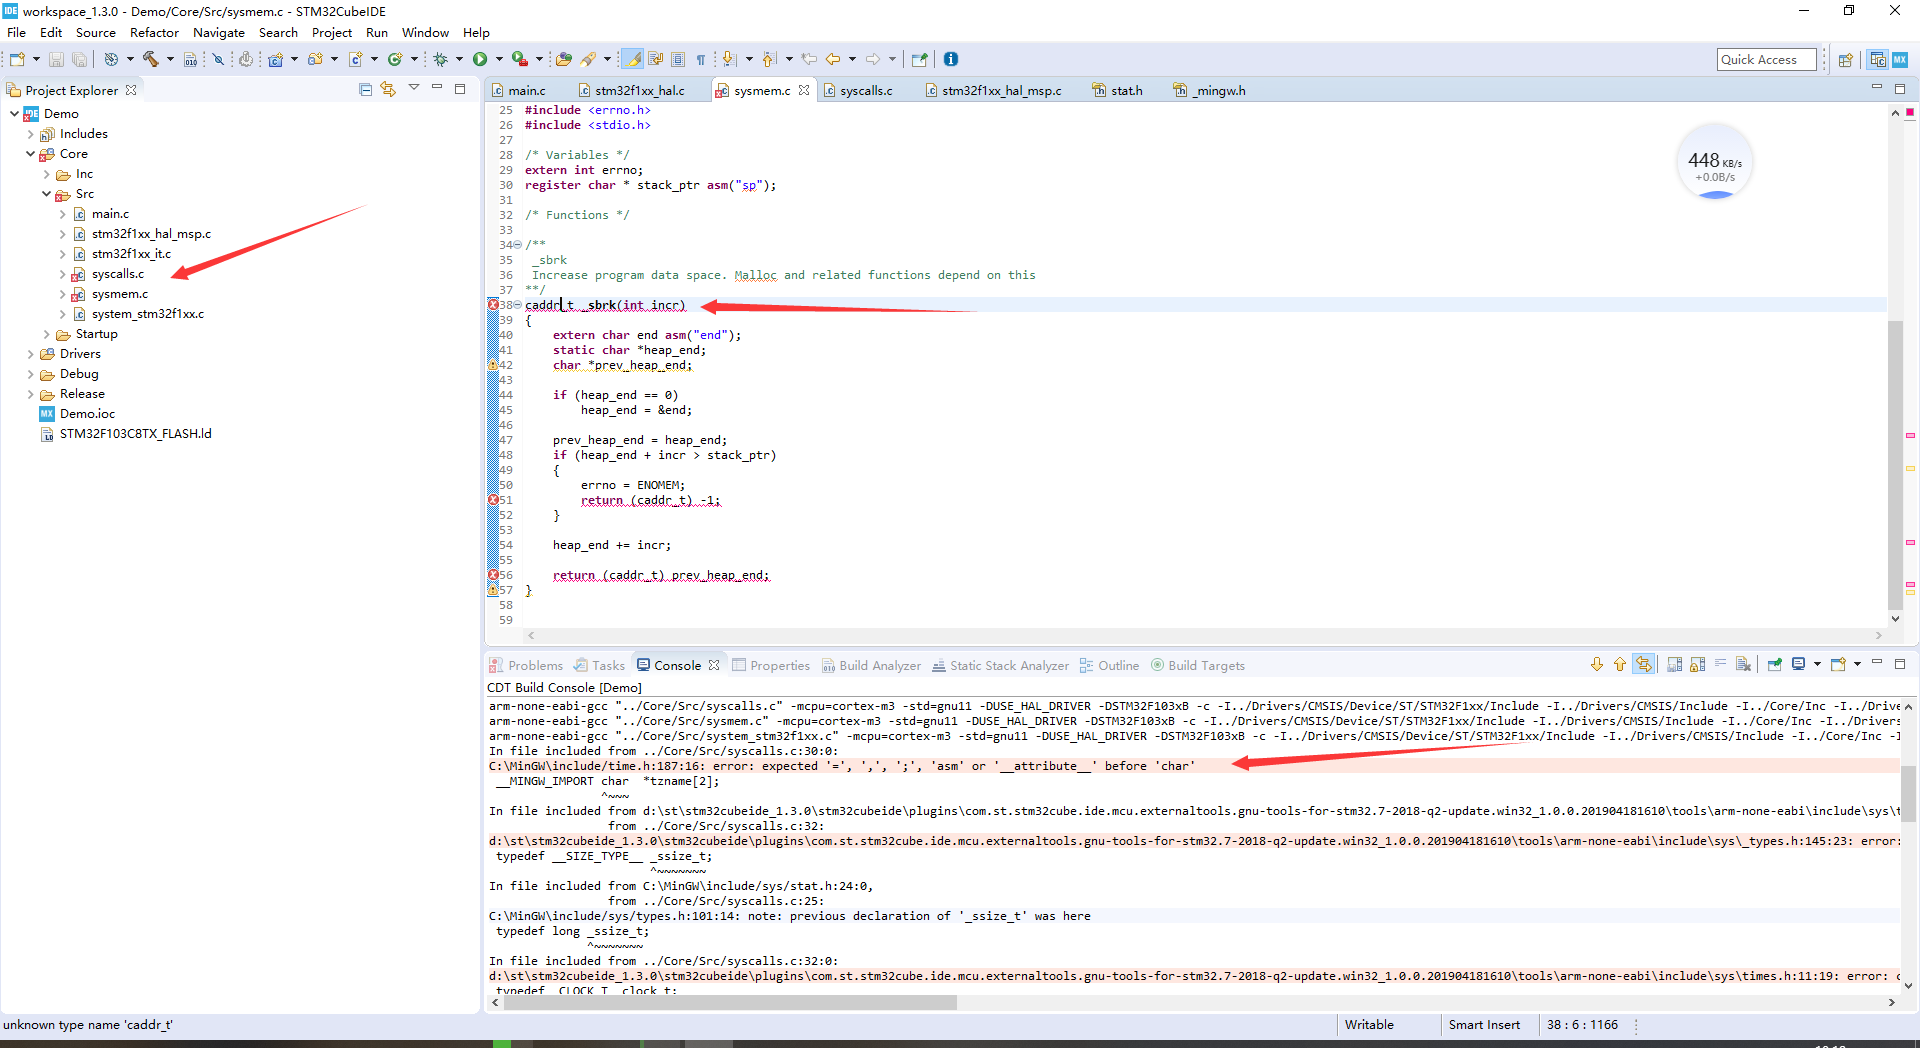Click the Show Whitespace Characters pilcrow icon

(700, 59)
